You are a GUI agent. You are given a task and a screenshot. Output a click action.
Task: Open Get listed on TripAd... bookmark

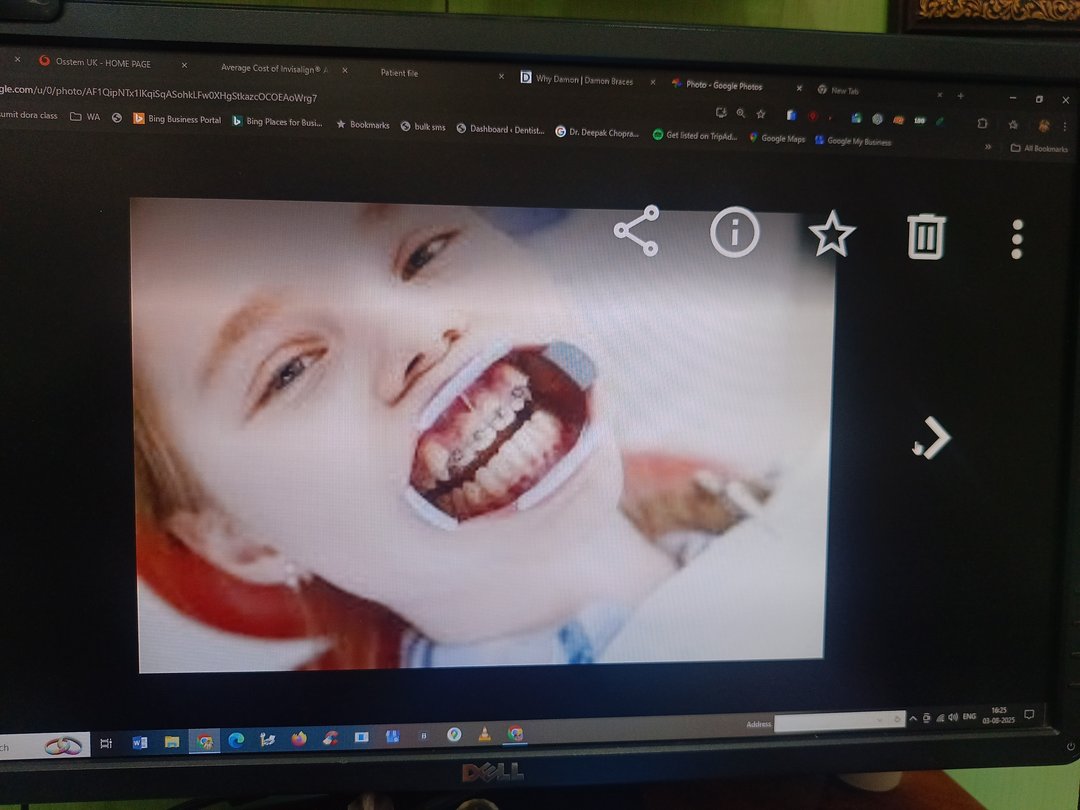point(695,136)
